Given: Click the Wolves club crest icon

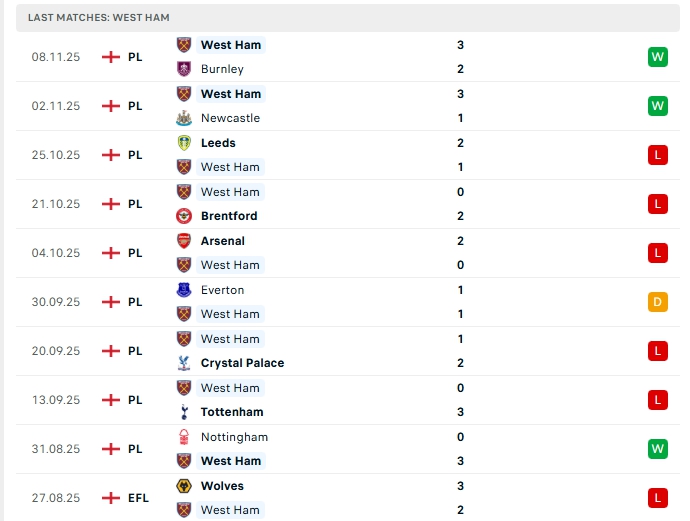Looking at the screenshot, I should click(183, 486).
